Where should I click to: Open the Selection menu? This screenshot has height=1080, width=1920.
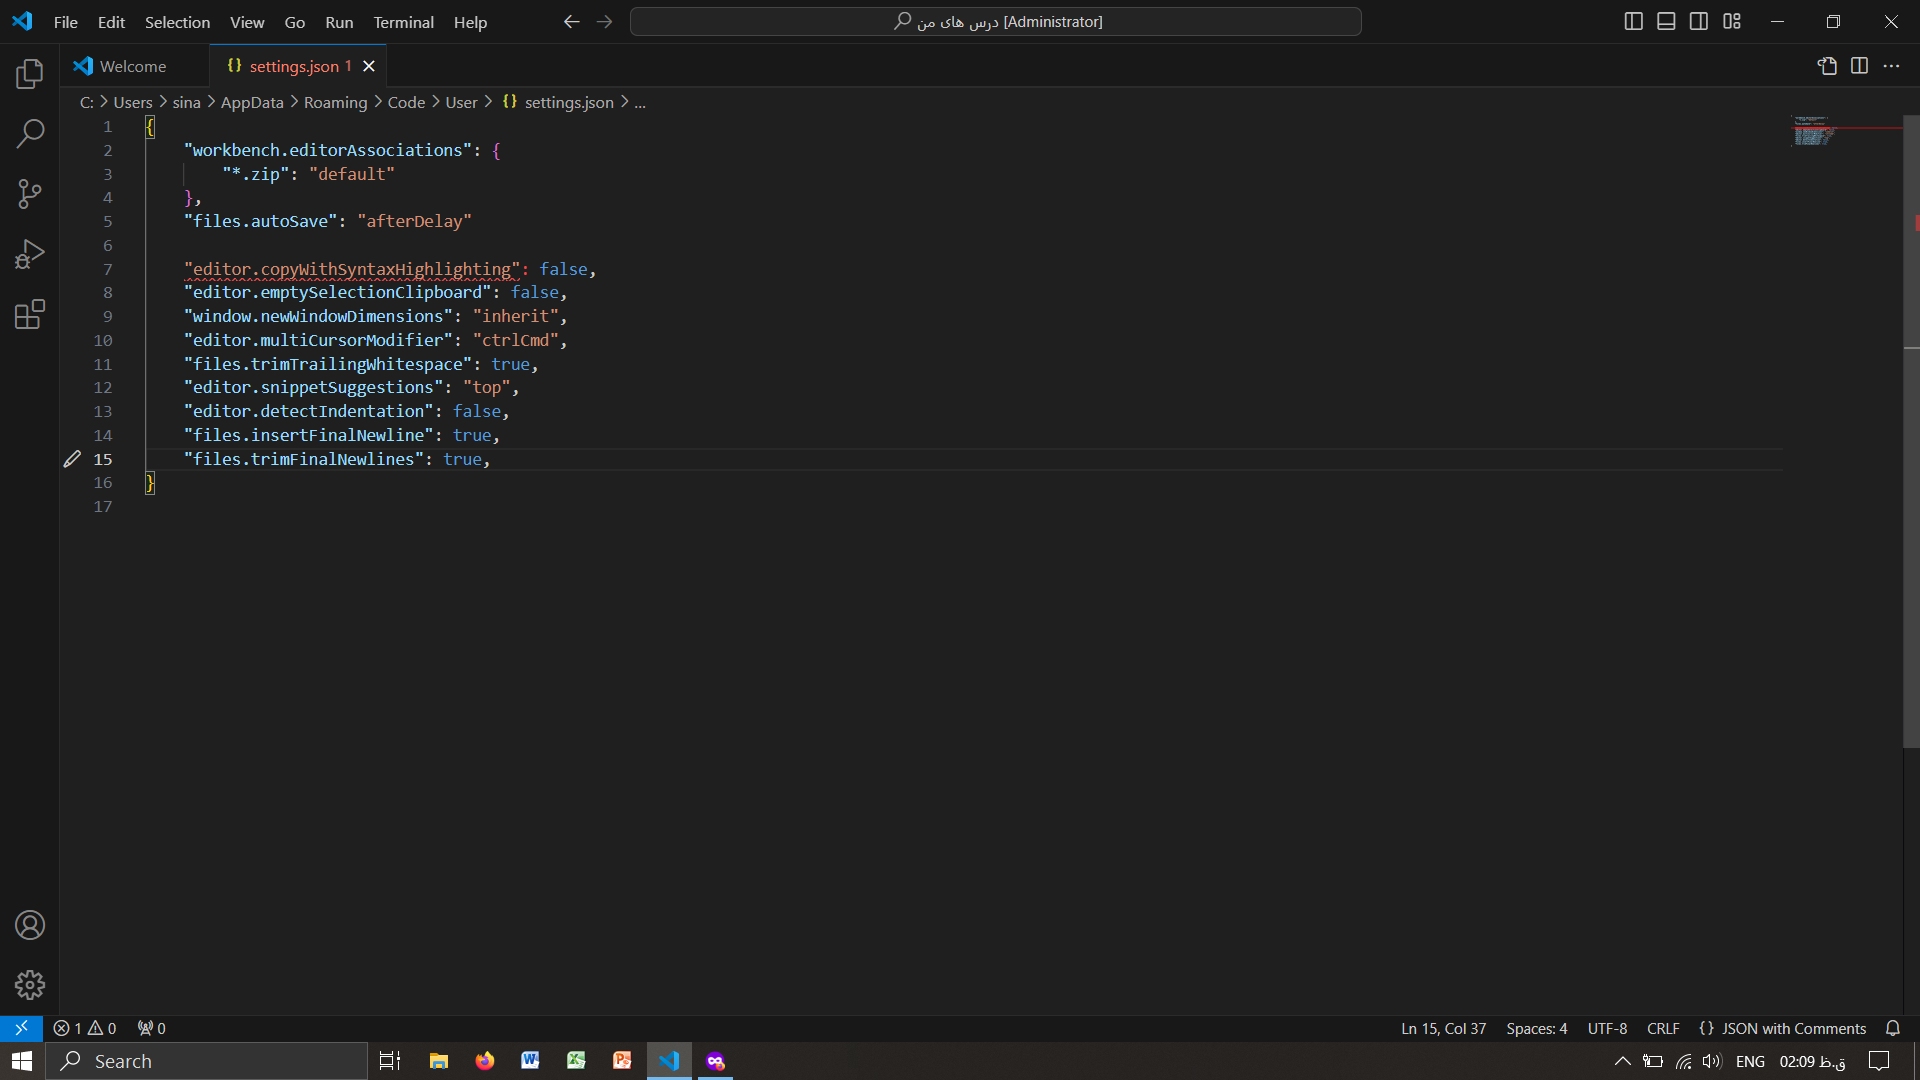[177, 22]
